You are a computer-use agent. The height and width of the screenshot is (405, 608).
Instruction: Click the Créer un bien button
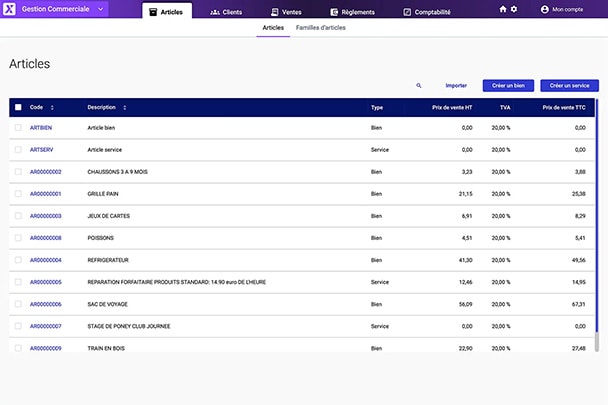(508, 85)
